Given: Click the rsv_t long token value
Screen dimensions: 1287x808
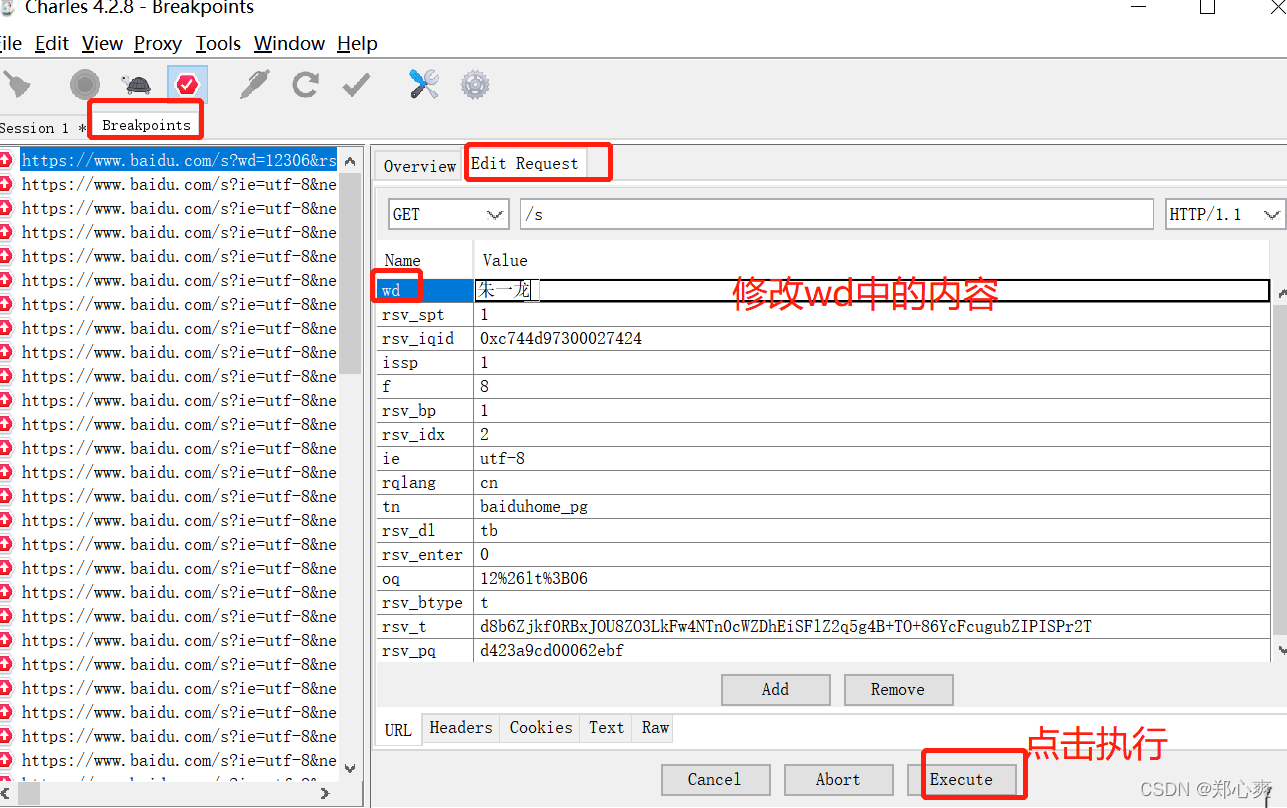Looking at the screenshot, I should point(786,626).
